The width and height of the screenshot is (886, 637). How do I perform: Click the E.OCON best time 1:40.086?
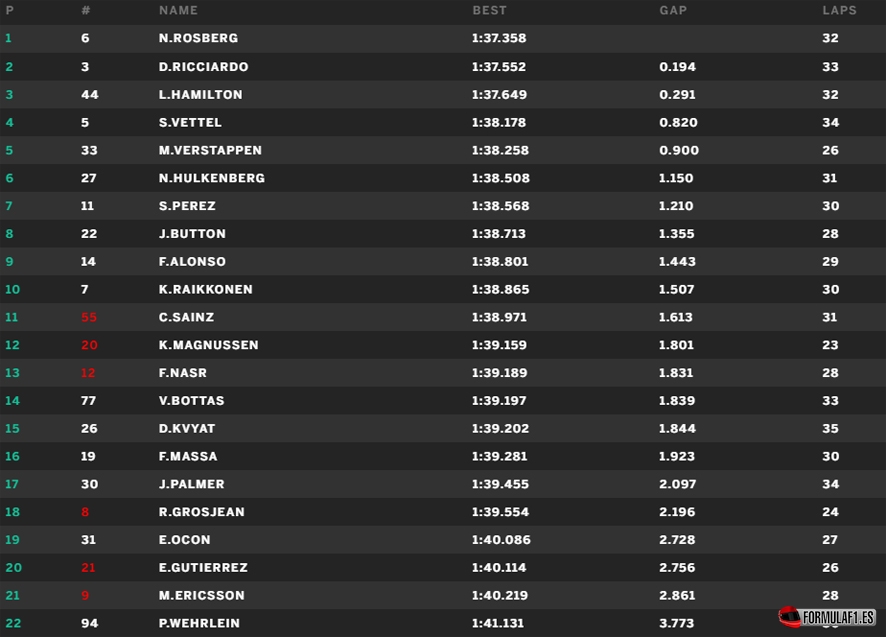501,540
